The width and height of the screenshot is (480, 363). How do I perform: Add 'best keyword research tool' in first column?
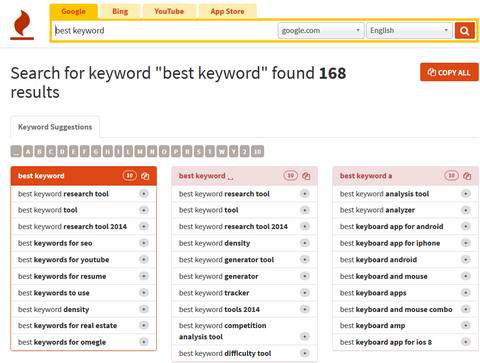(144, 193)
